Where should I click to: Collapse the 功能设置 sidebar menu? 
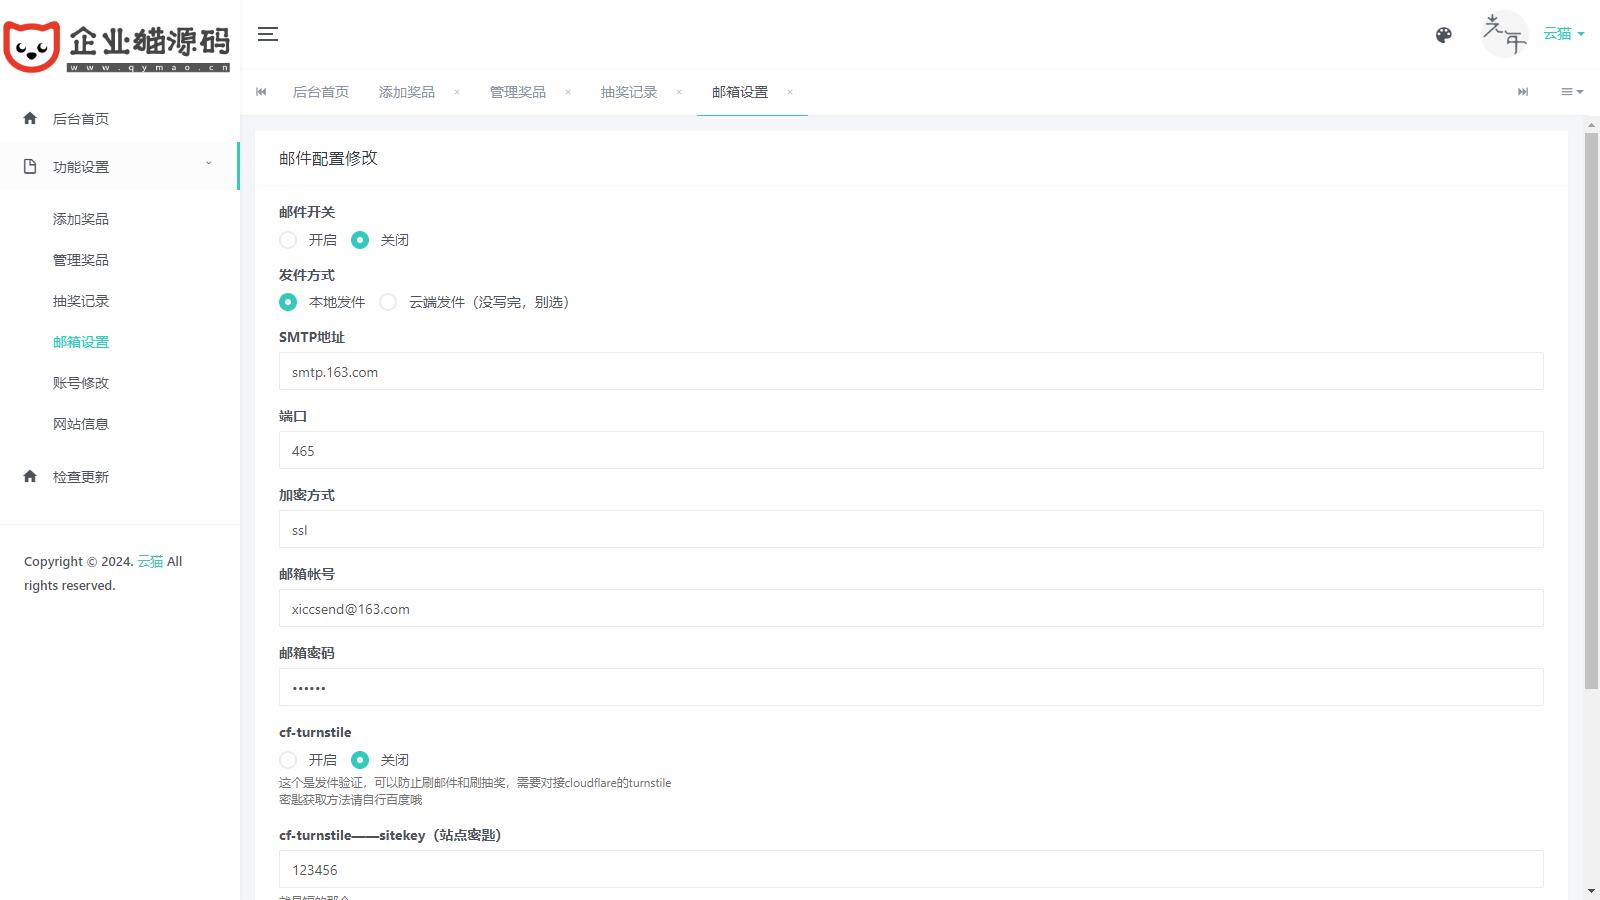(x=120, y=166)
